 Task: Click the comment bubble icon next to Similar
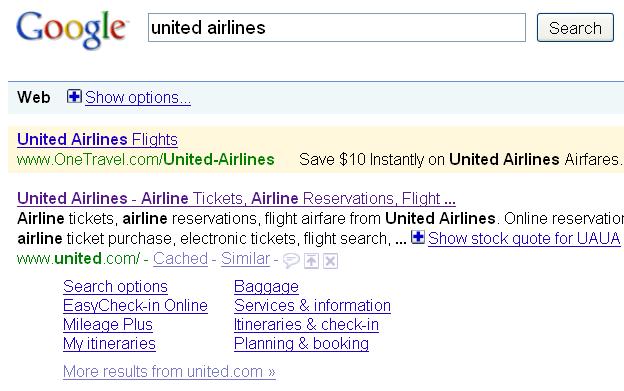291,261
